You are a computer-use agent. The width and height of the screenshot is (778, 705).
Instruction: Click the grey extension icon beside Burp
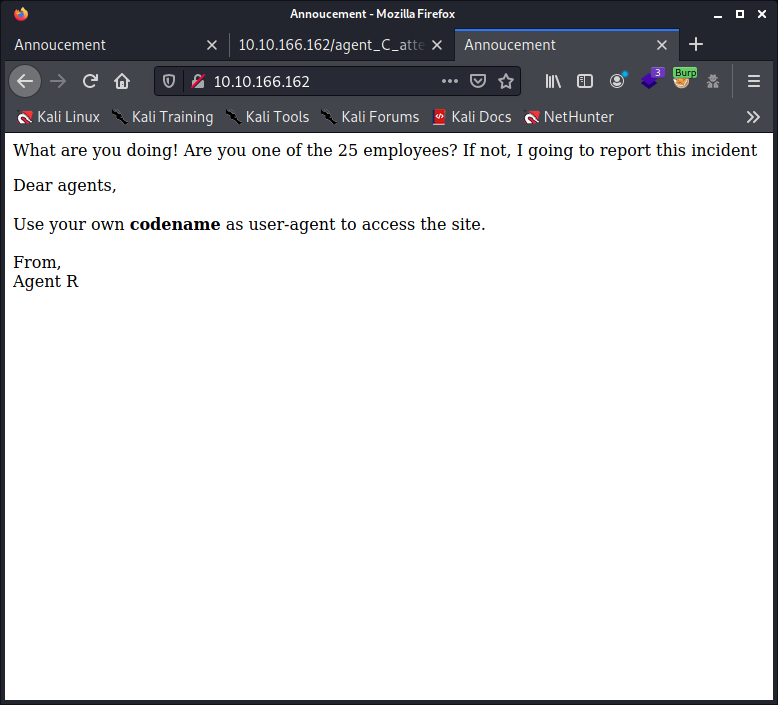pyautogui.click(x=713, y=81)
